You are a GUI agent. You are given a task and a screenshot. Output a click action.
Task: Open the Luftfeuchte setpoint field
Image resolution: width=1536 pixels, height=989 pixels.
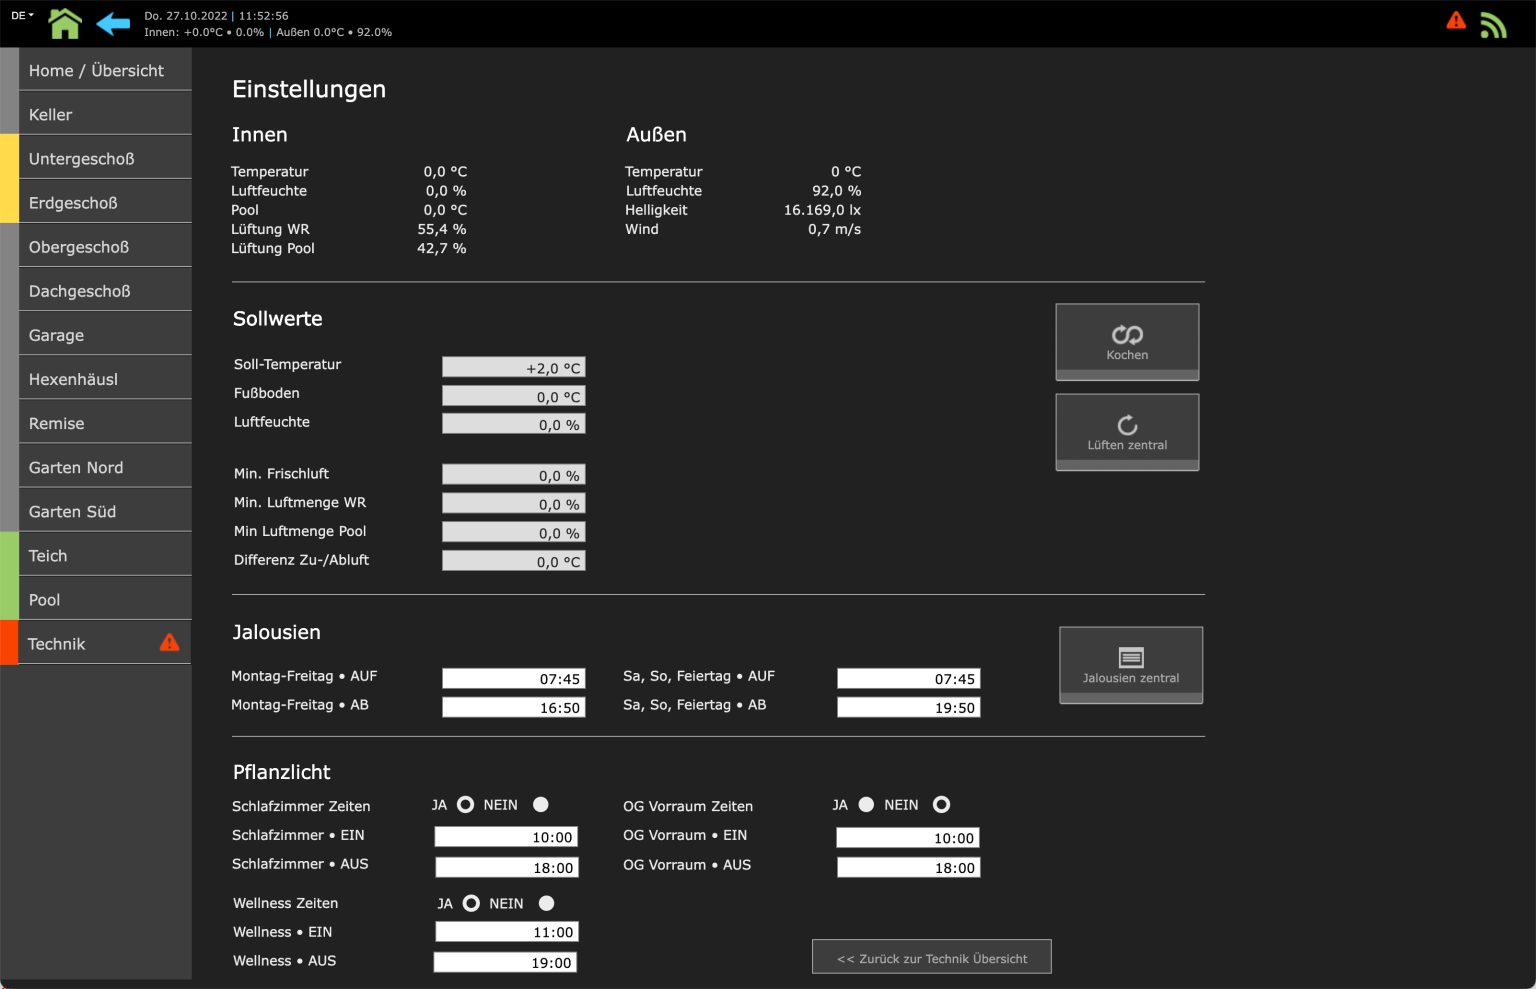514,423
